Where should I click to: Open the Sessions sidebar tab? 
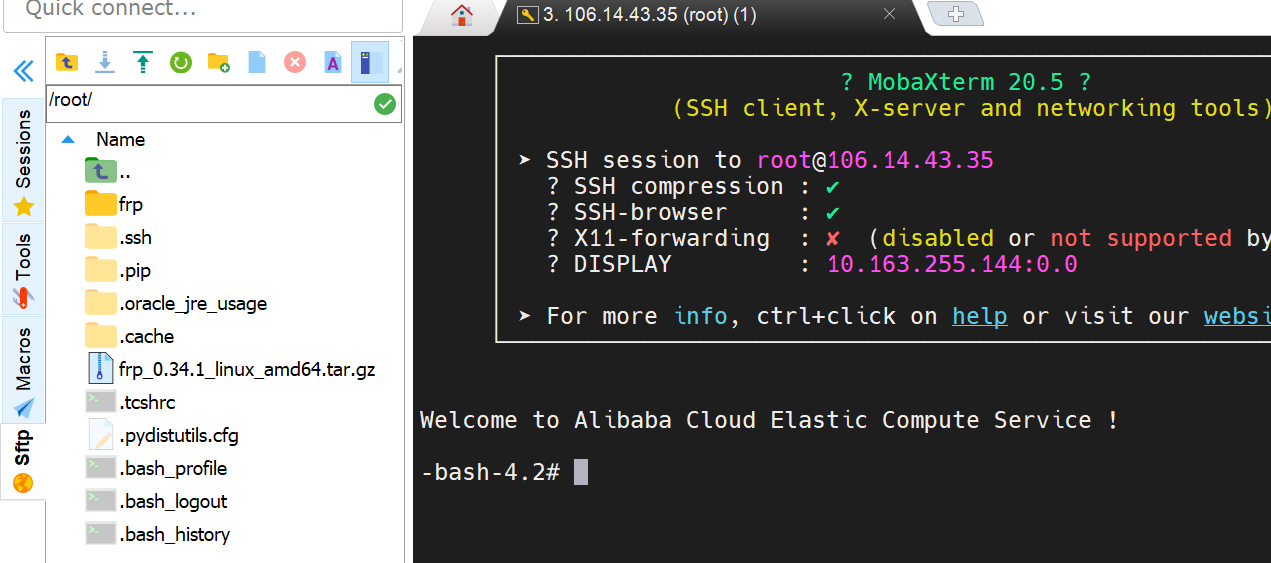(x=23, y=162)
